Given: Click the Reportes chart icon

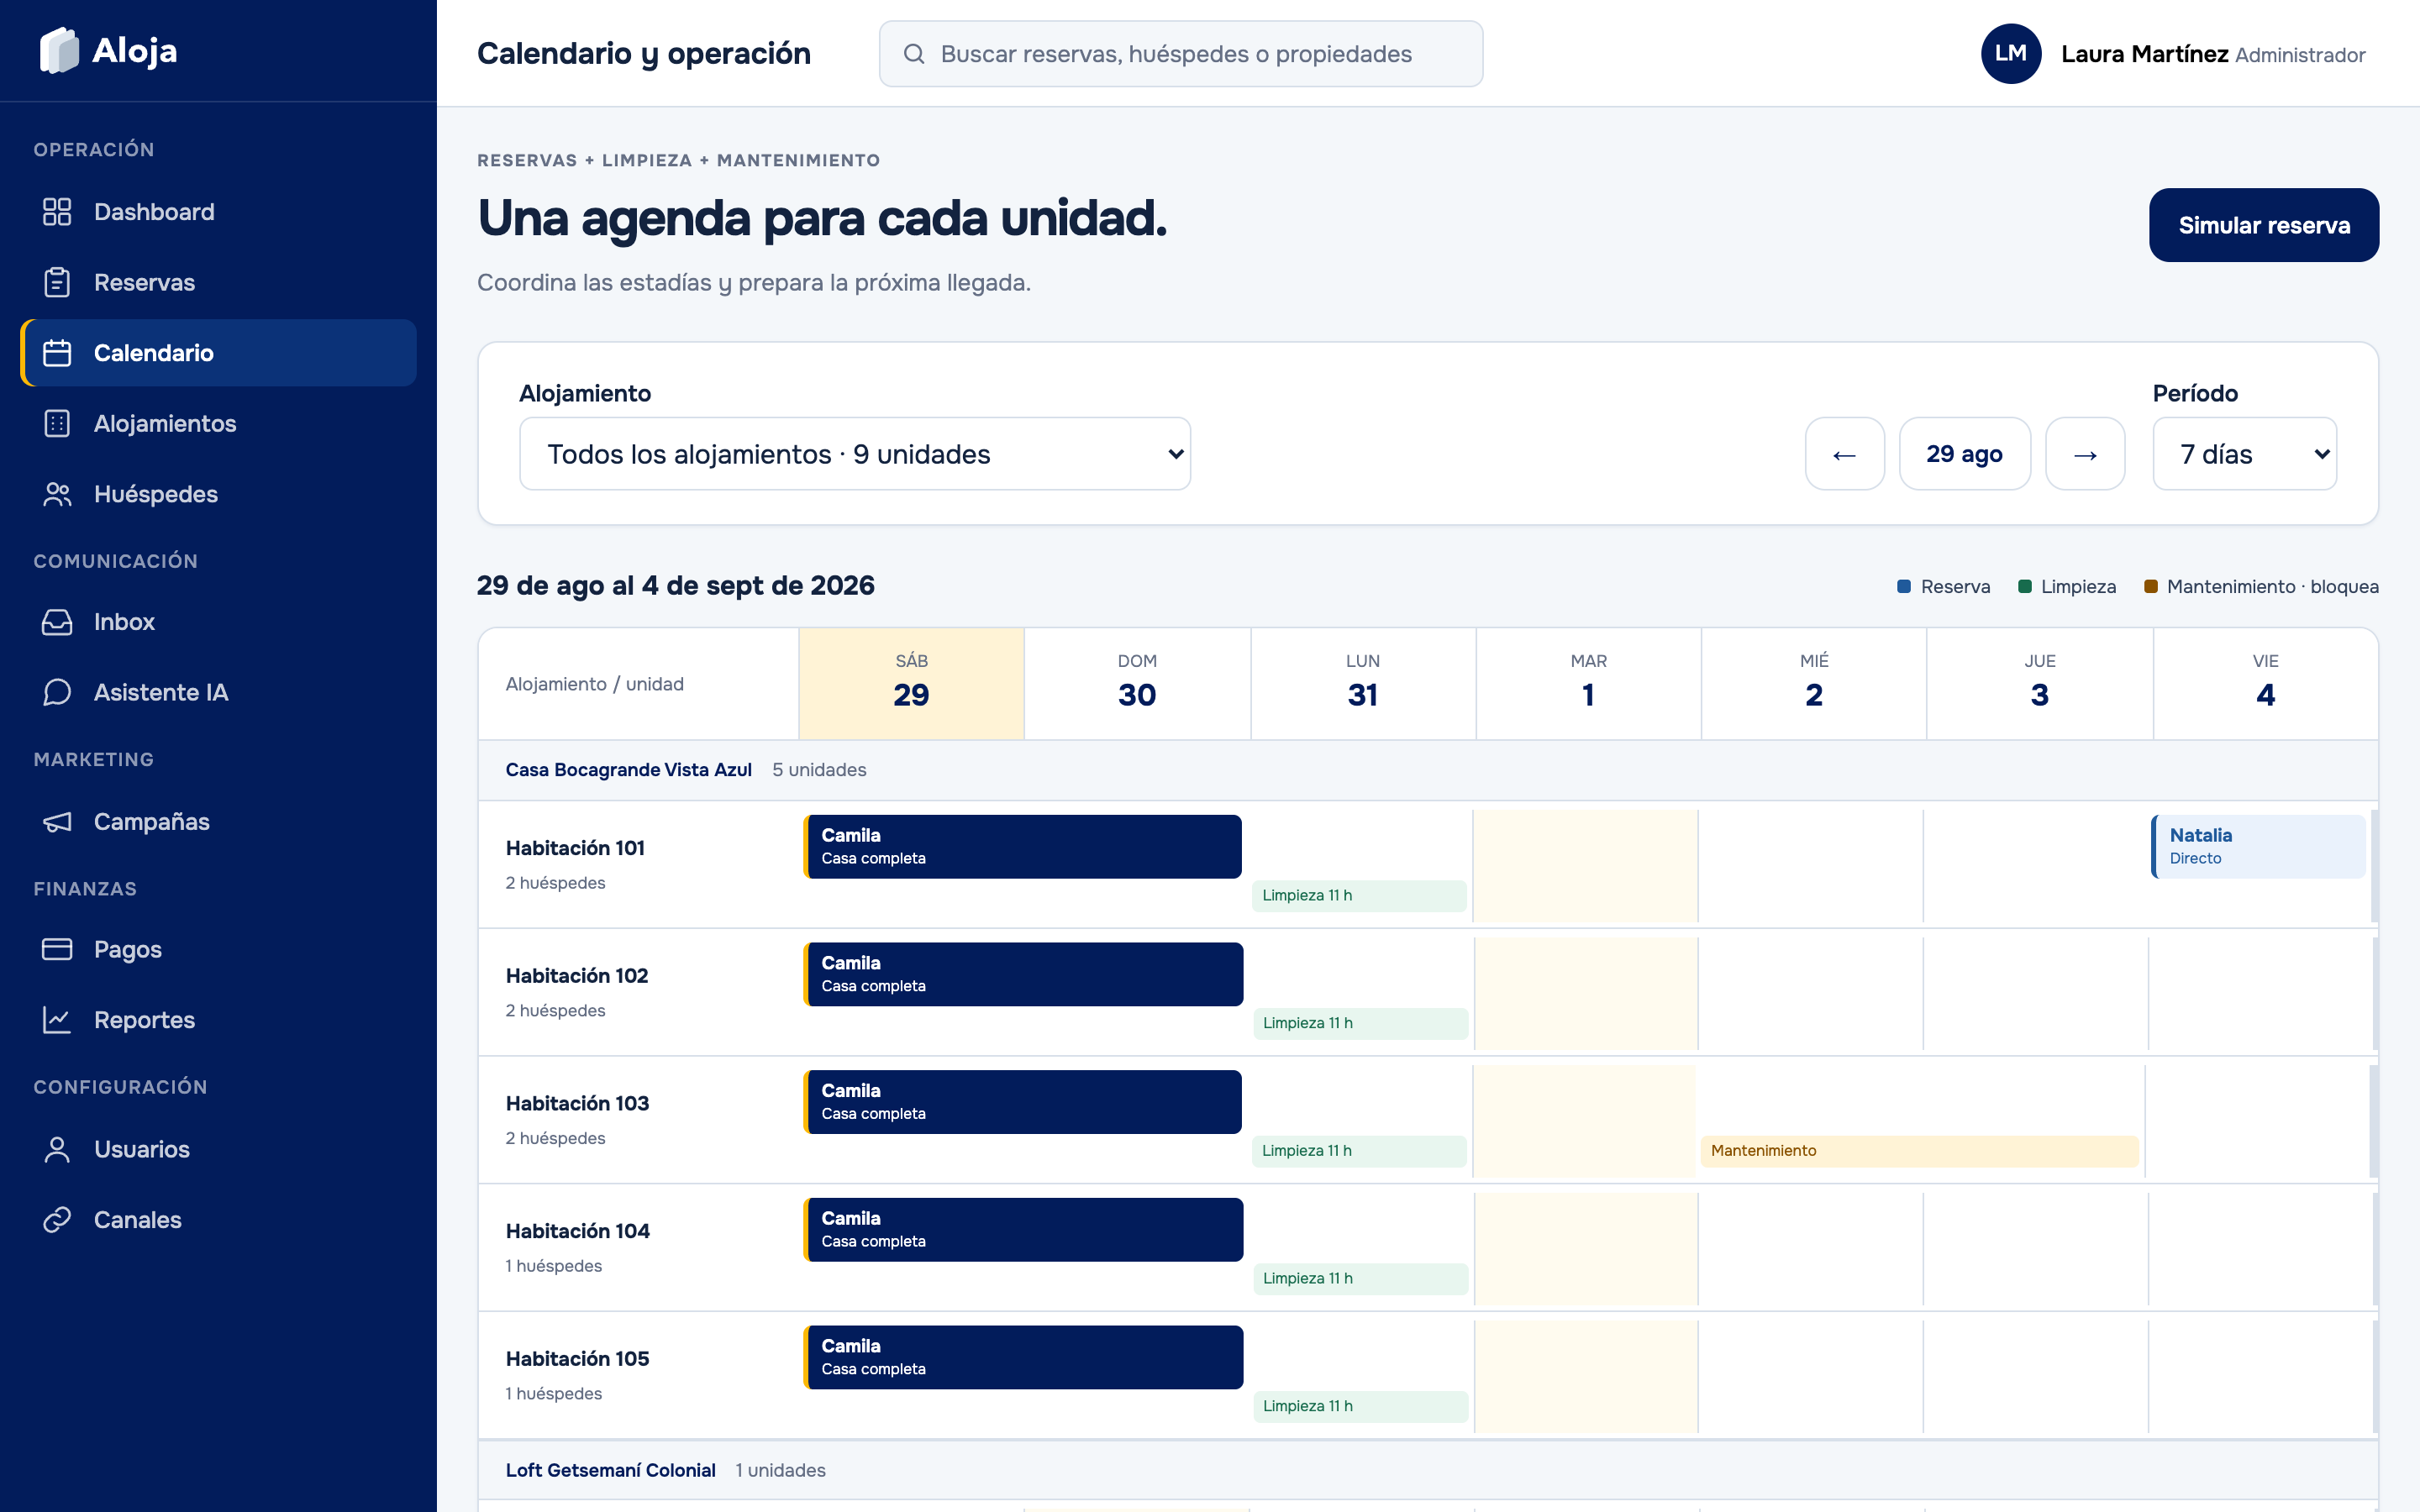Looking at the screenshot, I should (57, 1020).
